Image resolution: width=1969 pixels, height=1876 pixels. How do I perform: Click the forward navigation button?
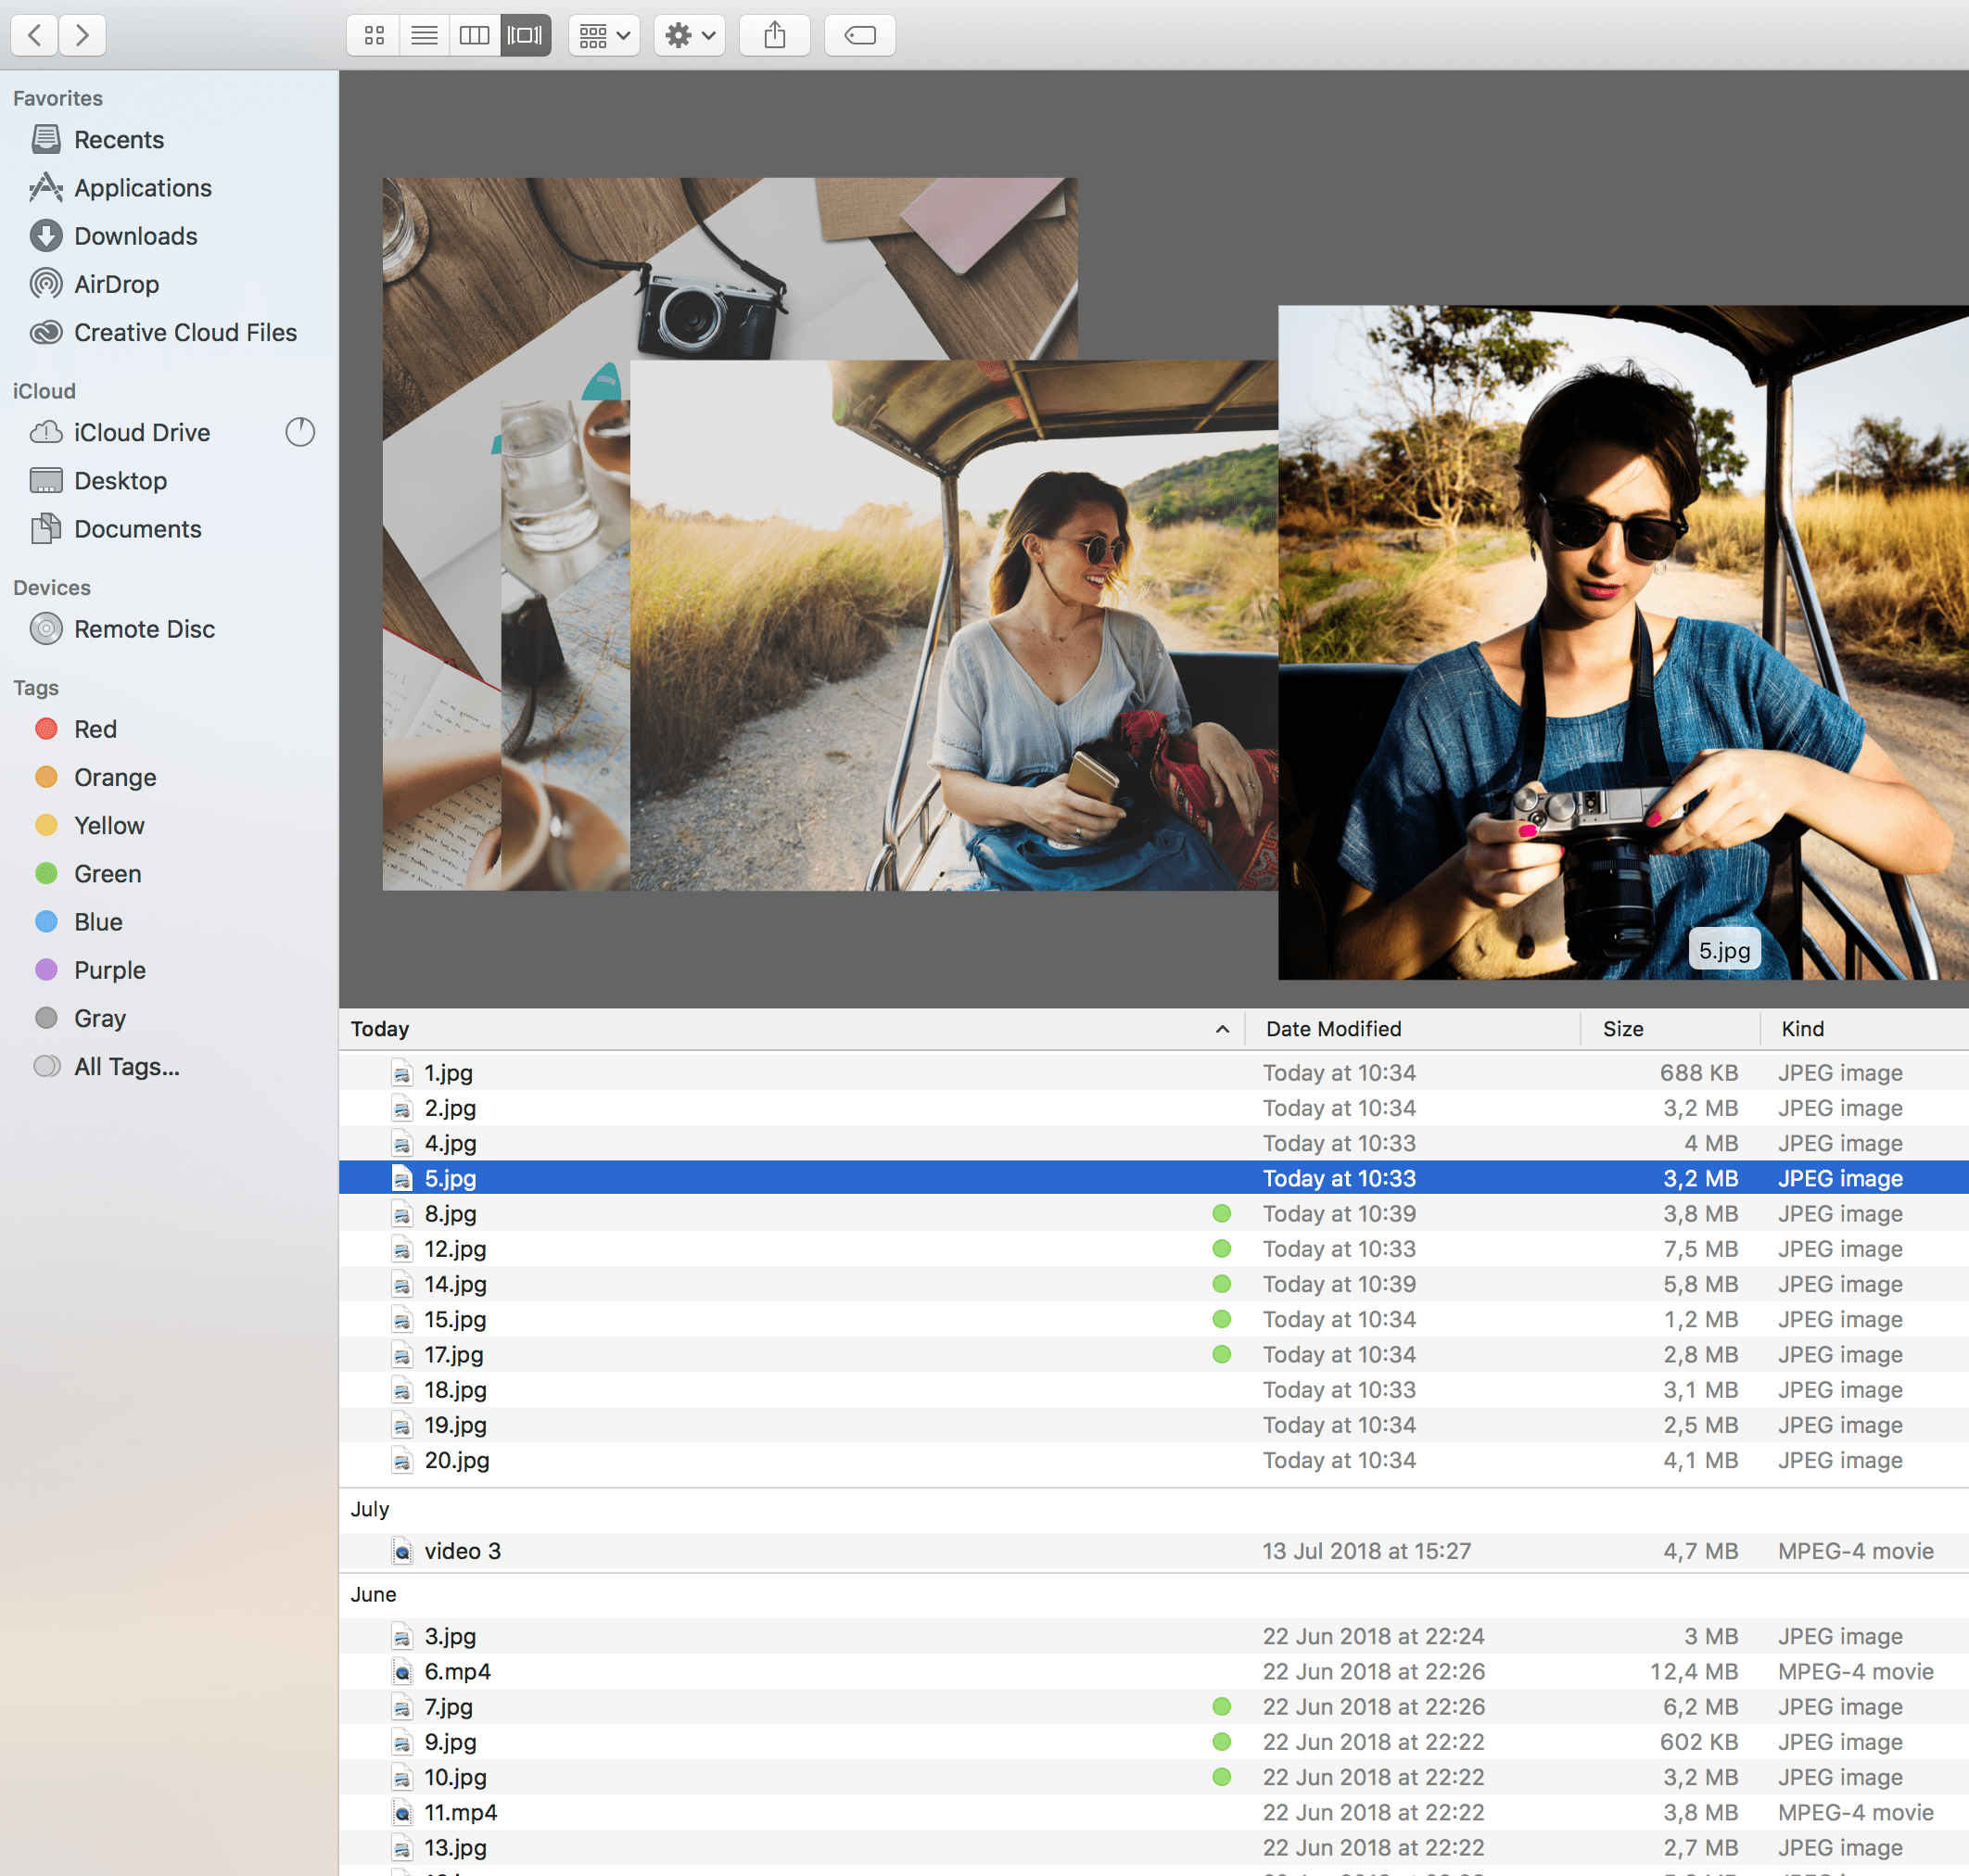pyautogui.click(x=82, y=35)
